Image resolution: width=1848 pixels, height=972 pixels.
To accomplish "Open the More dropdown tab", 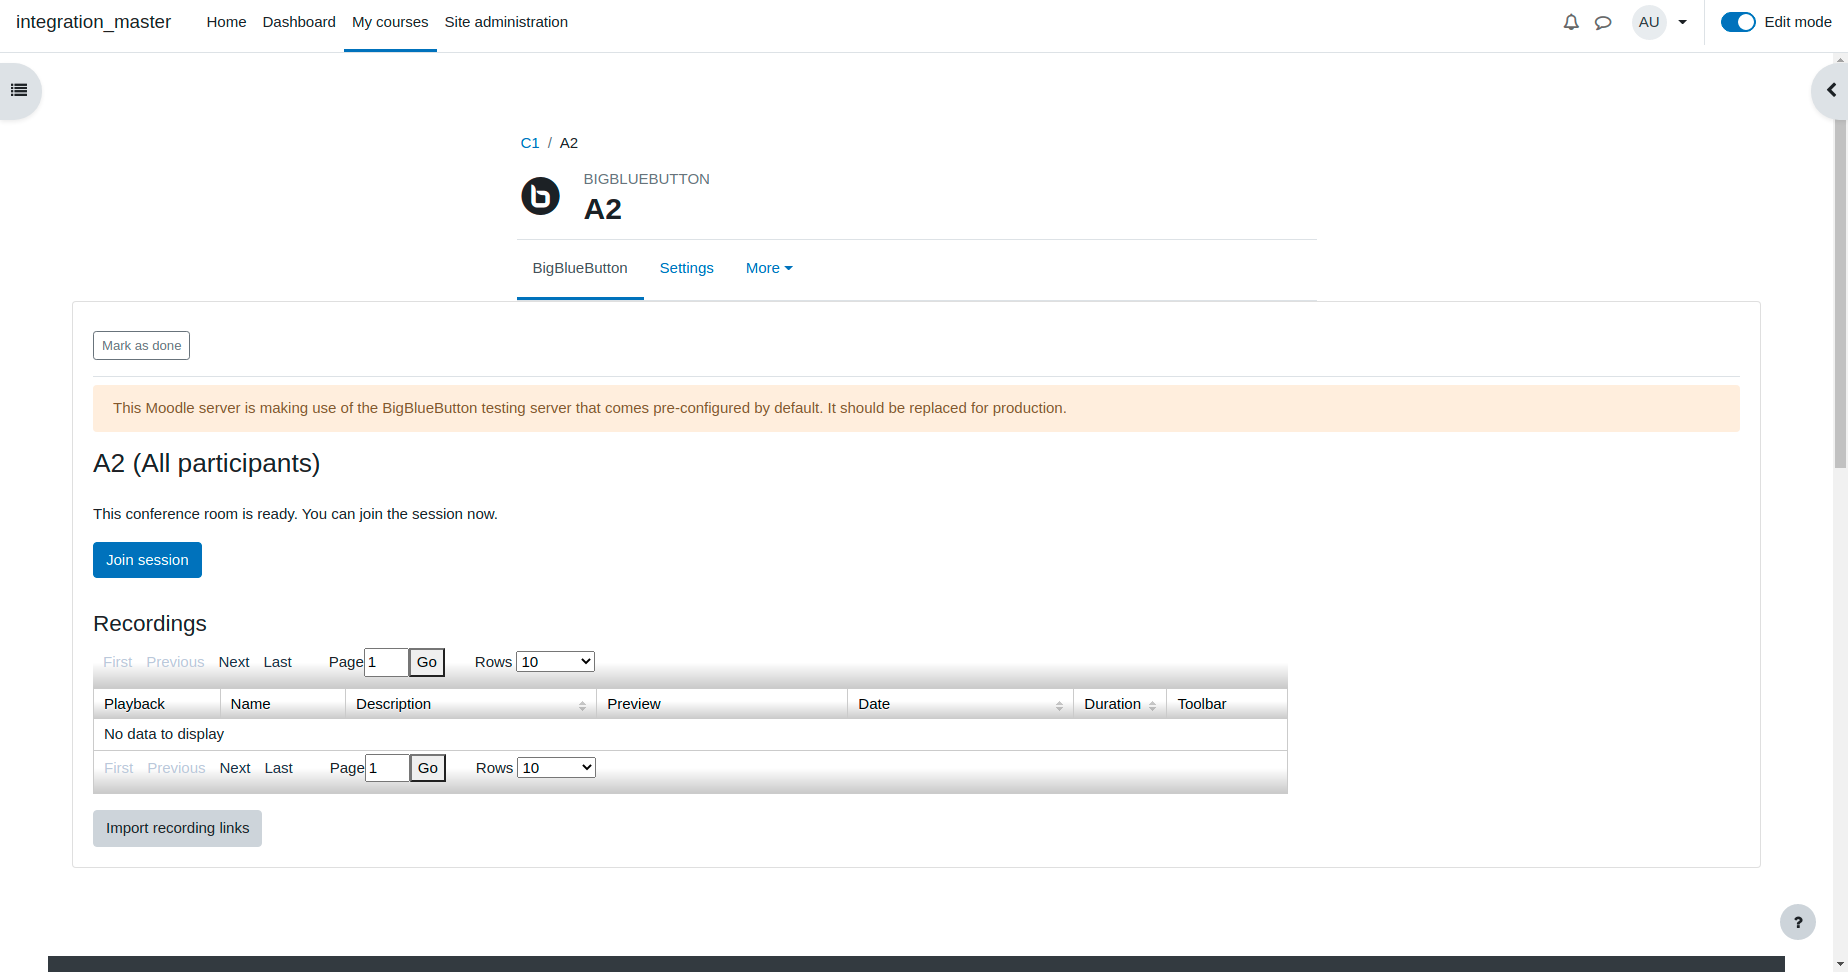I will (x=769, y=268).
